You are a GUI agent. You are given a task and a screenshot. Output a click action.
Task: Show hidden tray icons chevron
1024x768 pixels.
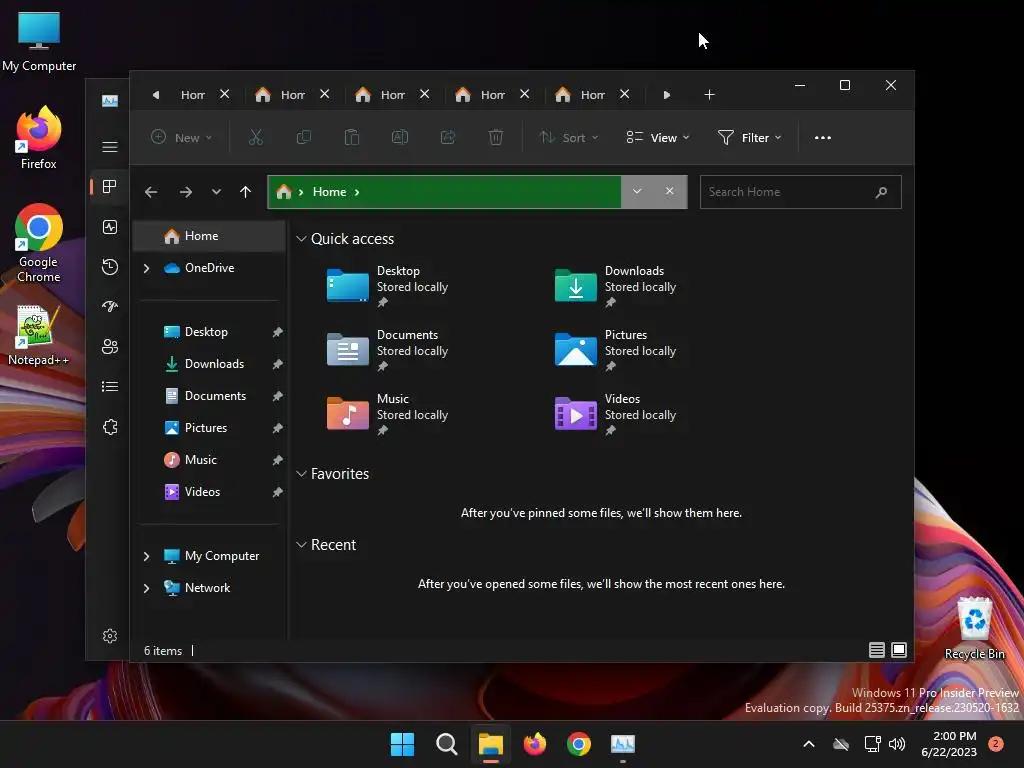(808, 744)
